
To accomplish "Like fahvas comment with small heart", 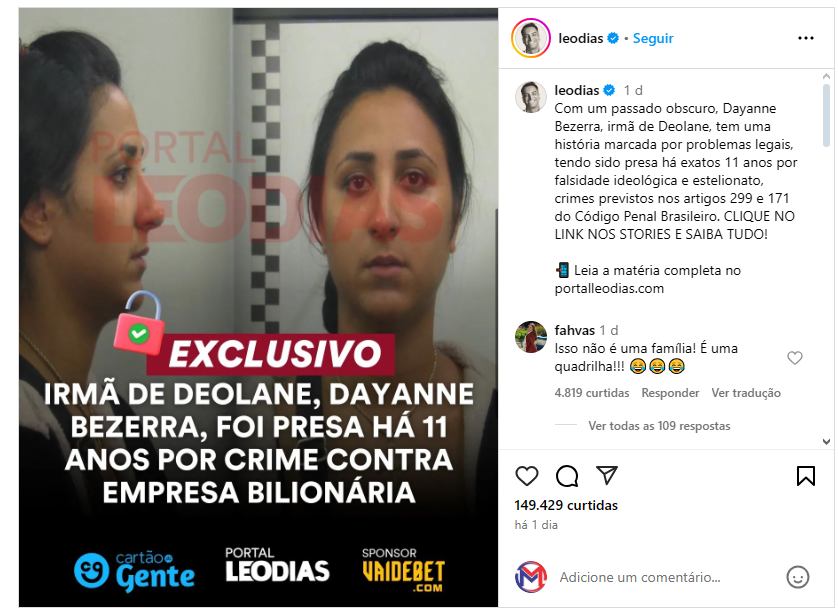I will point(795,357).
